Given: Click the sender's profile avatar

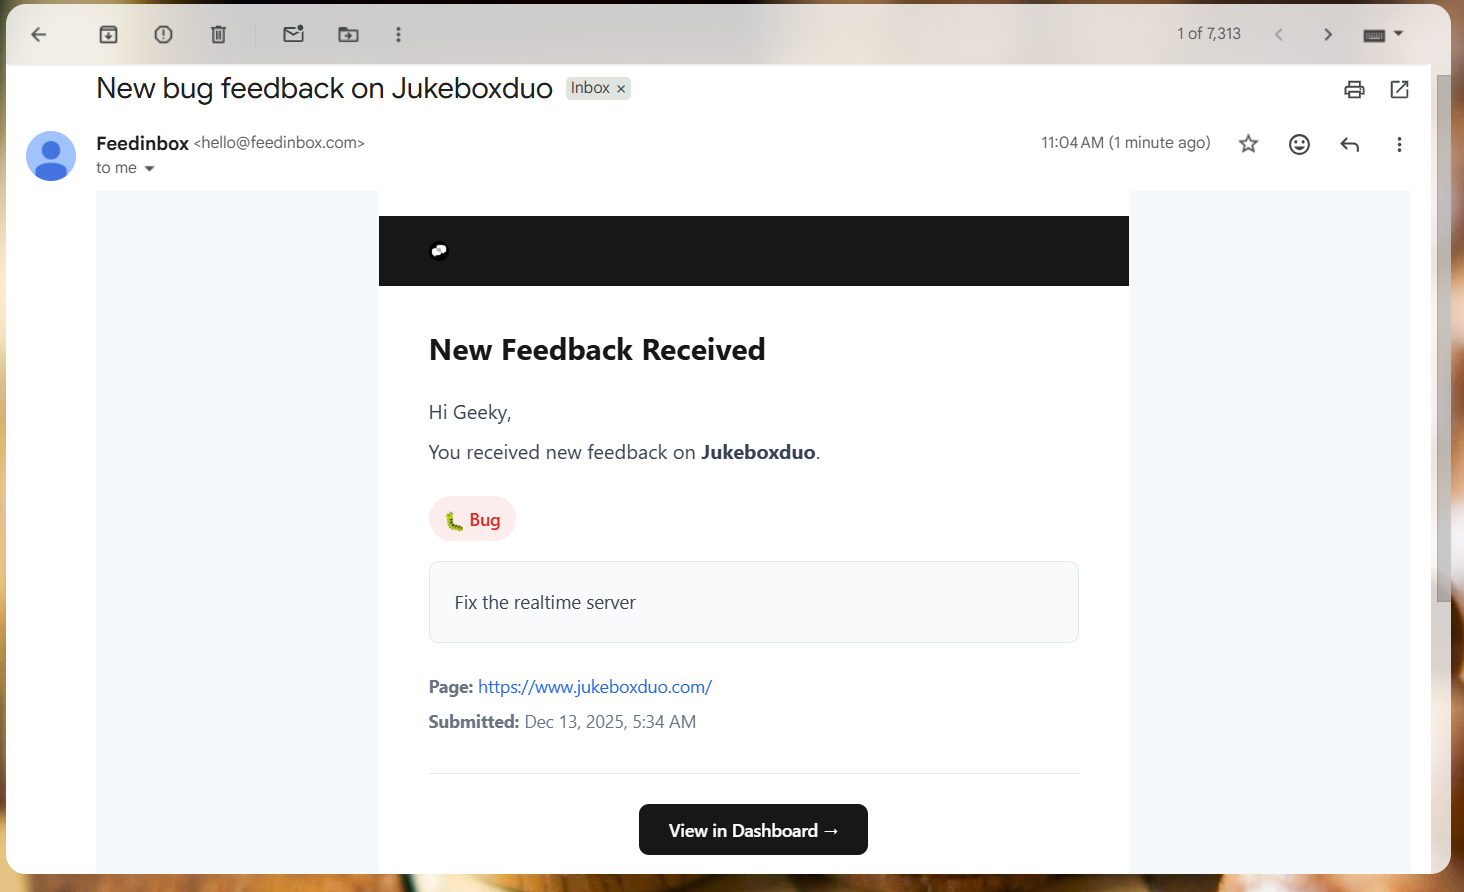Looking at the screenshot, I should pos(50,156).
